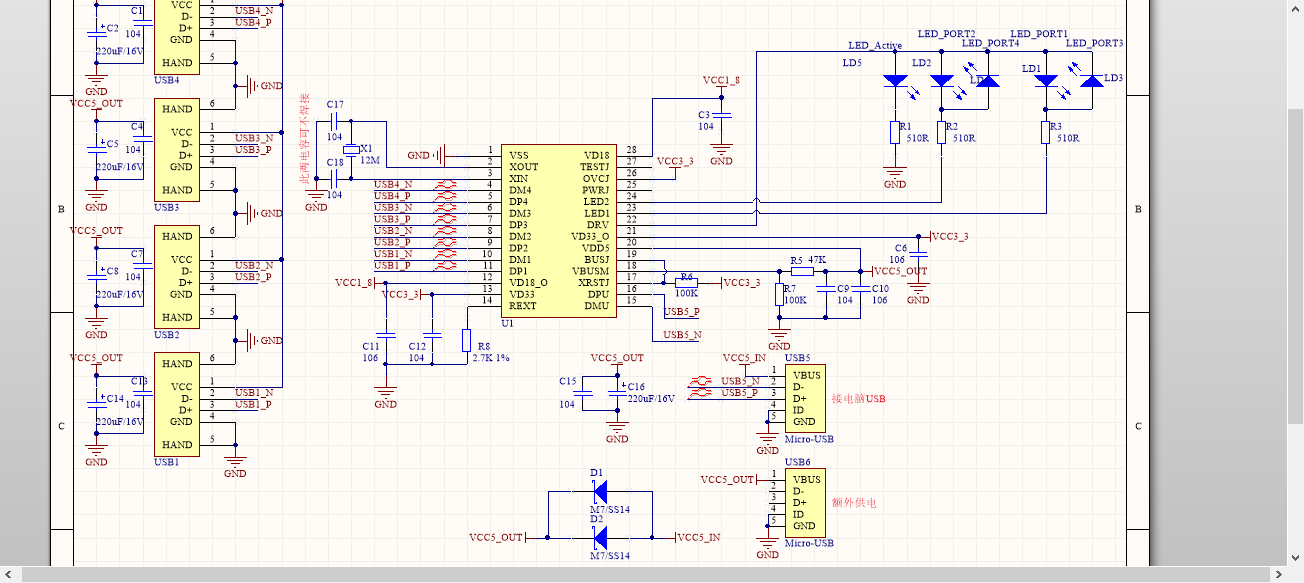Select LED LD3 on the right

click(1090, 80)
